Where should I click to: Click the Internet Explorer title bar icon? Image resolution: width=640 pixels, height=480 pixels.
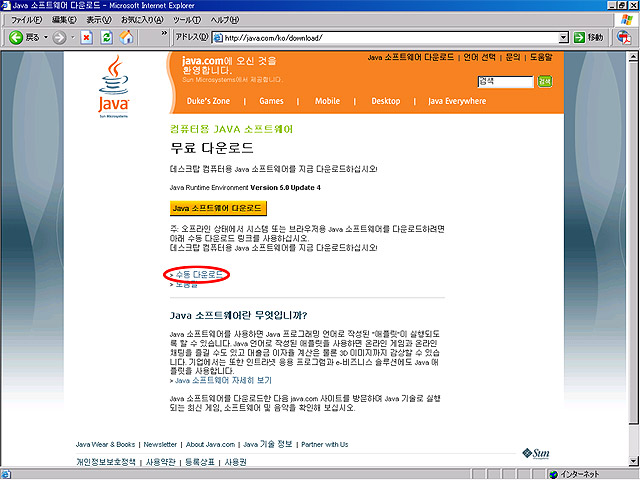(x=6, y=5)
